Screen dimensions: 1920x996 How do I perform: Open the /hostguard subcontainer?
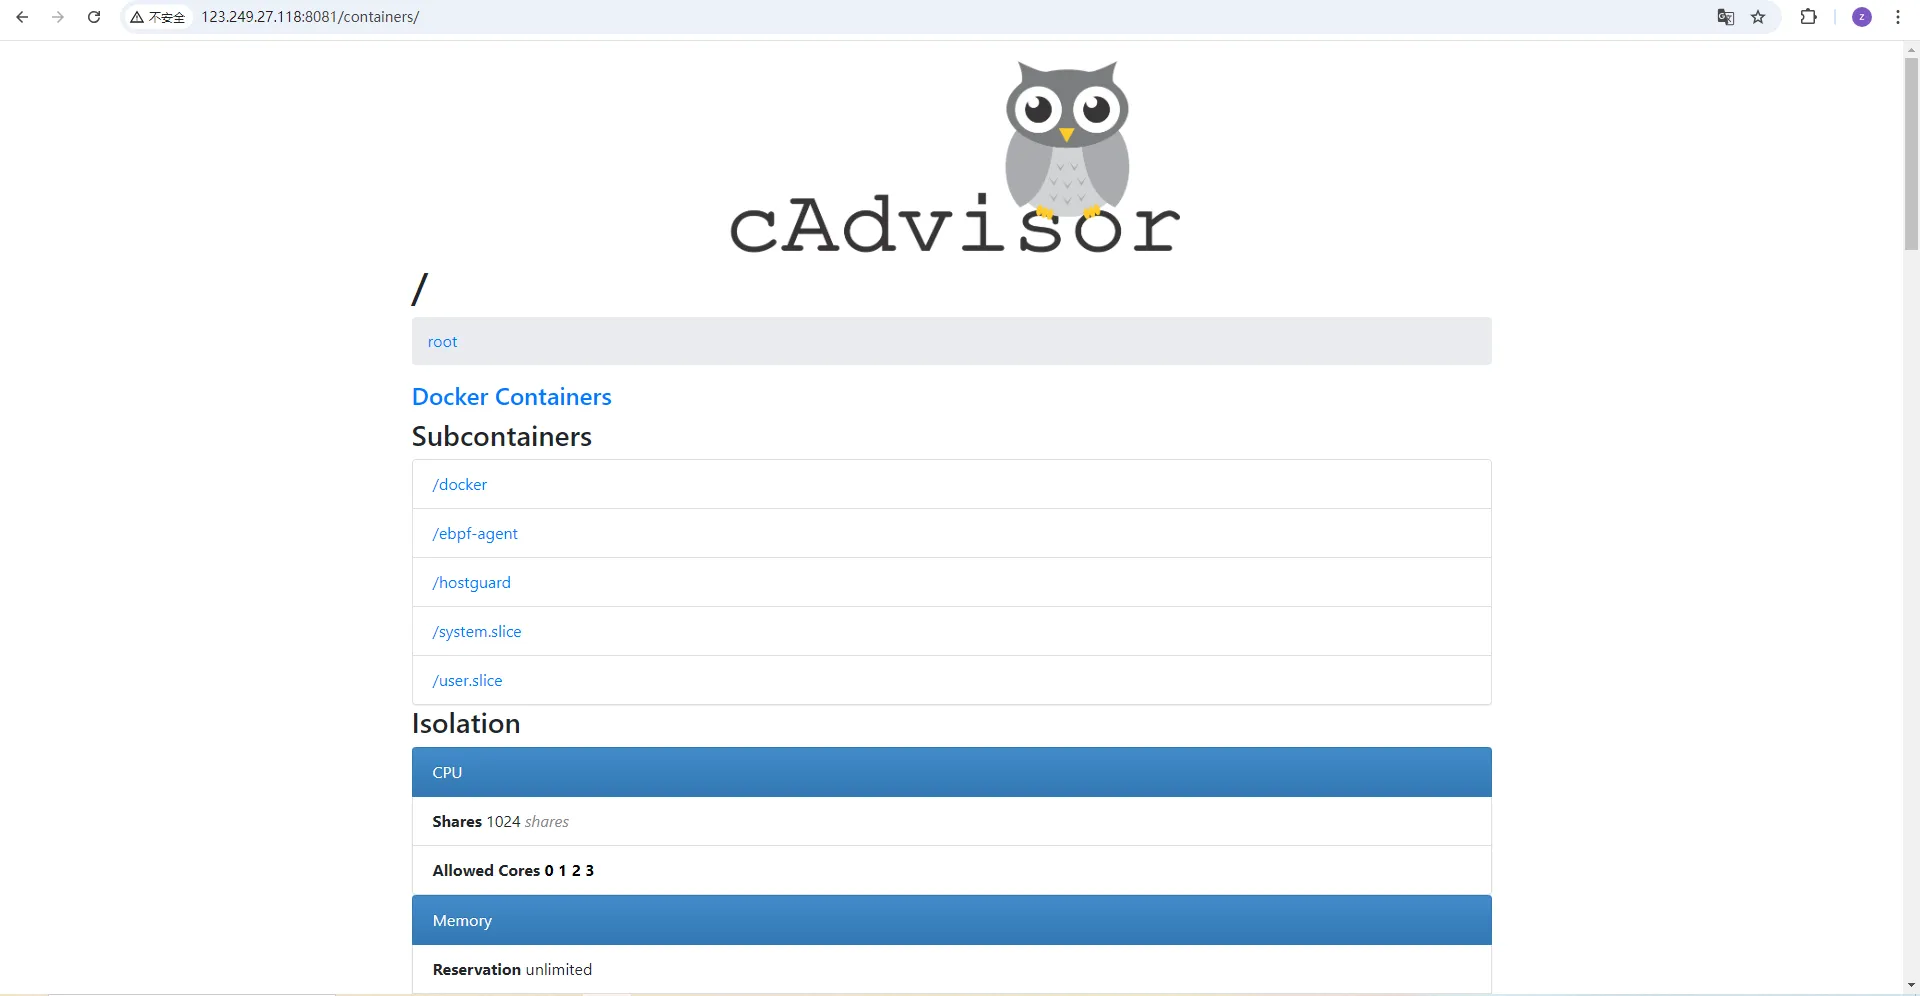471,583
